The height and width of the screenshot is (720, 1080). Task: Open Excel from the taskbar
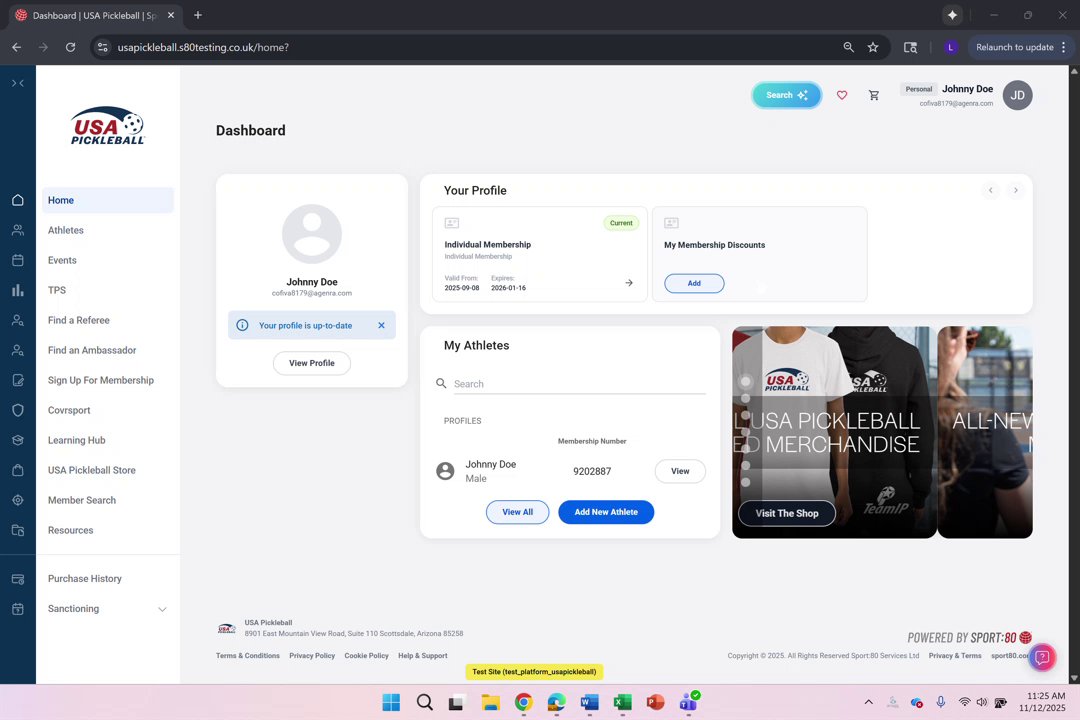(x=622, y=702)
